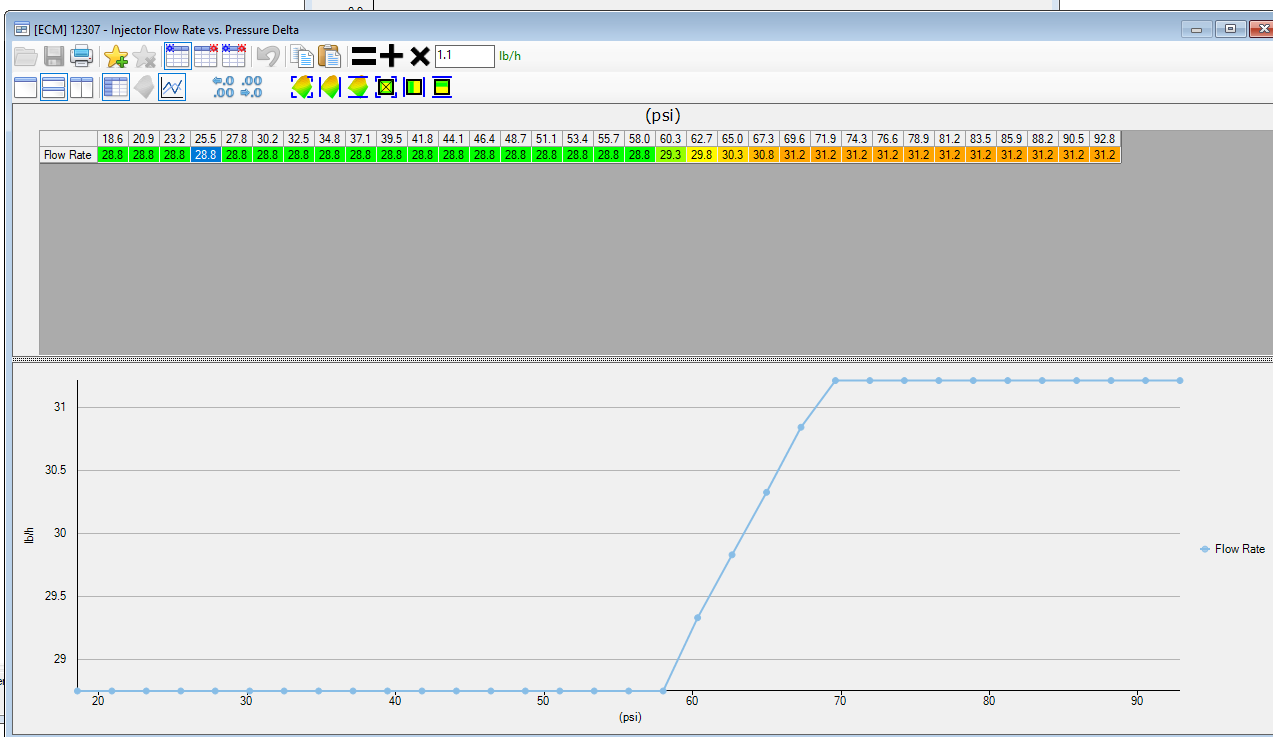Click the Flow Rate row header
The width and height of the screenshot is (1273, 737).
pyautogui.click(x=68, y=155)
